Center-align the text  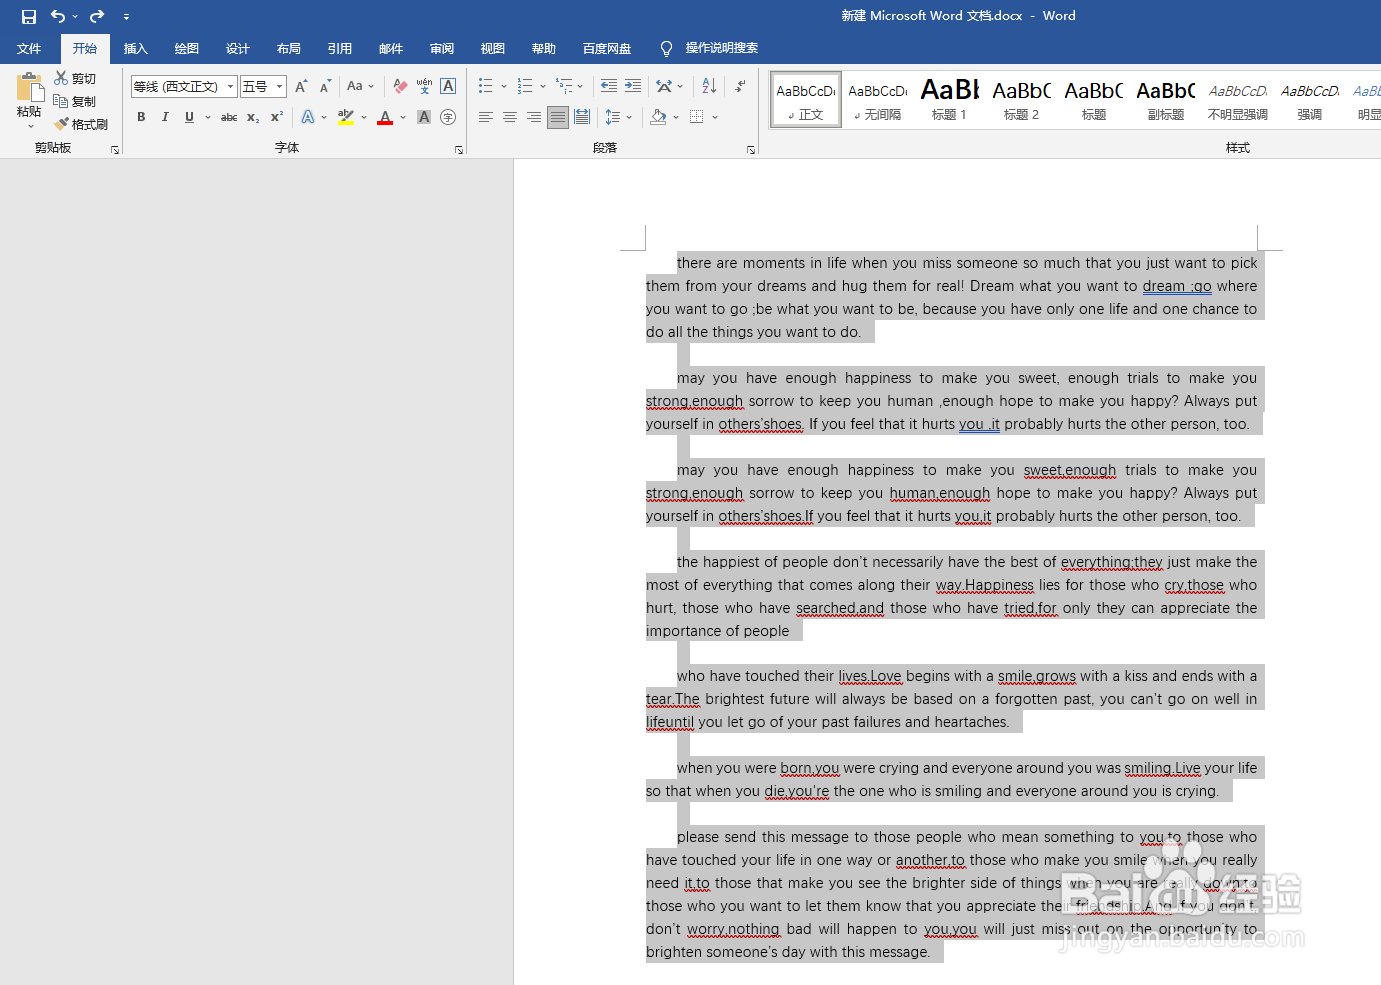(510, 117)
